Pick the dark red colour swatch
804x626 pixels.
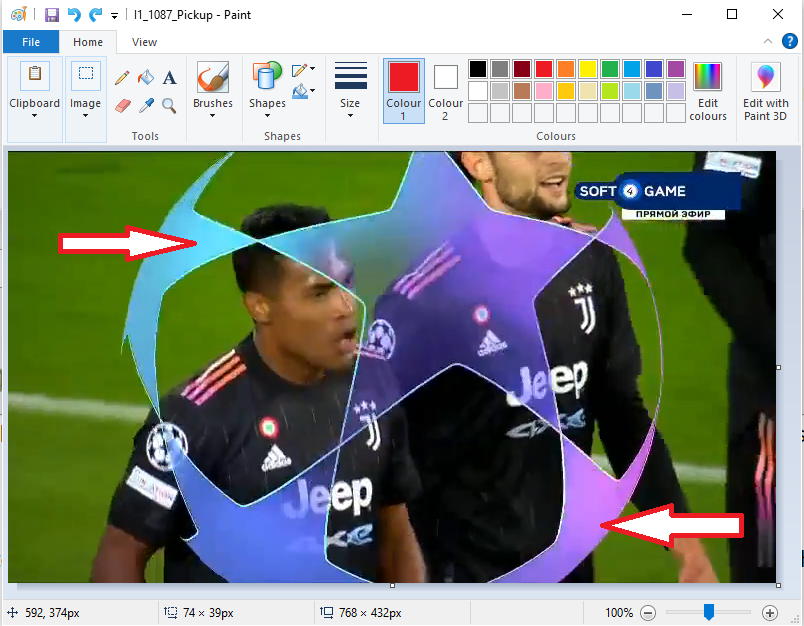522,69
